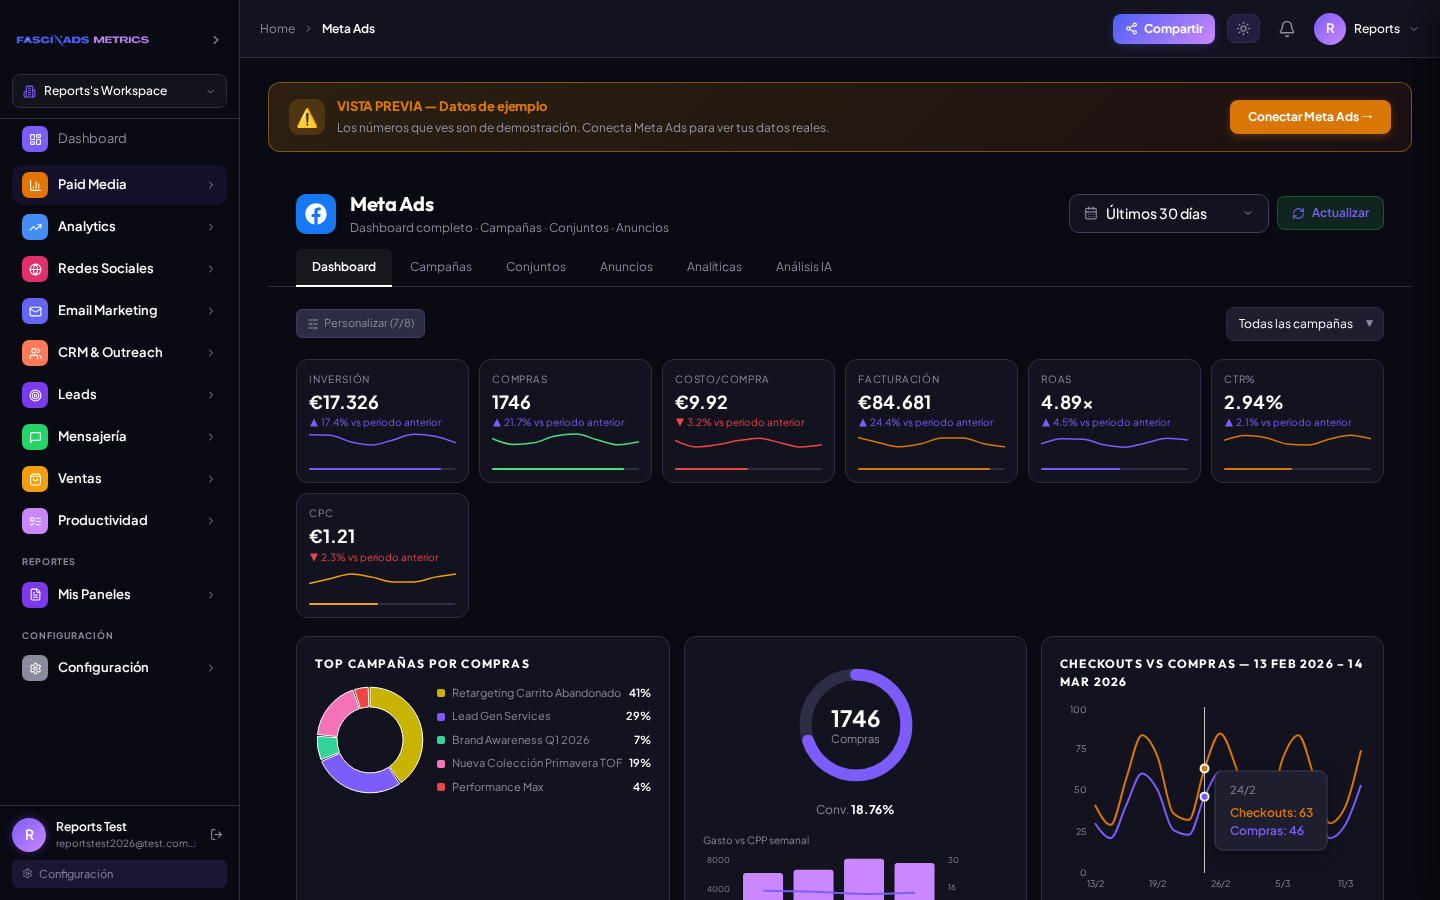Click the CRM & Outreach people icon
The height and width of the screenshot is (900, 1440).
click(35, 353)
